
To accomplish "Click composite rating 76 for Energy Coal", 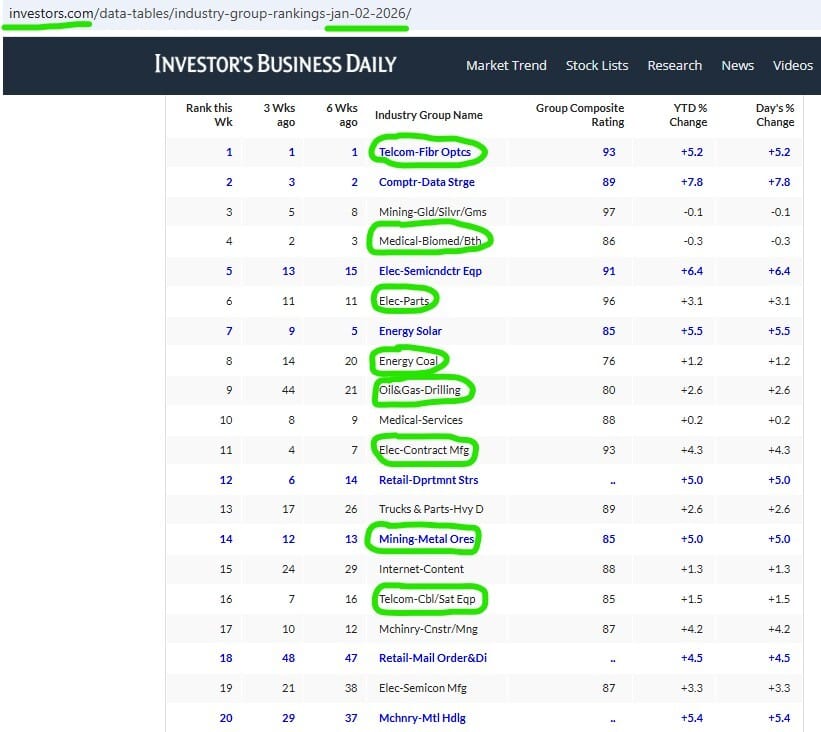I will [x=608, y=361].
